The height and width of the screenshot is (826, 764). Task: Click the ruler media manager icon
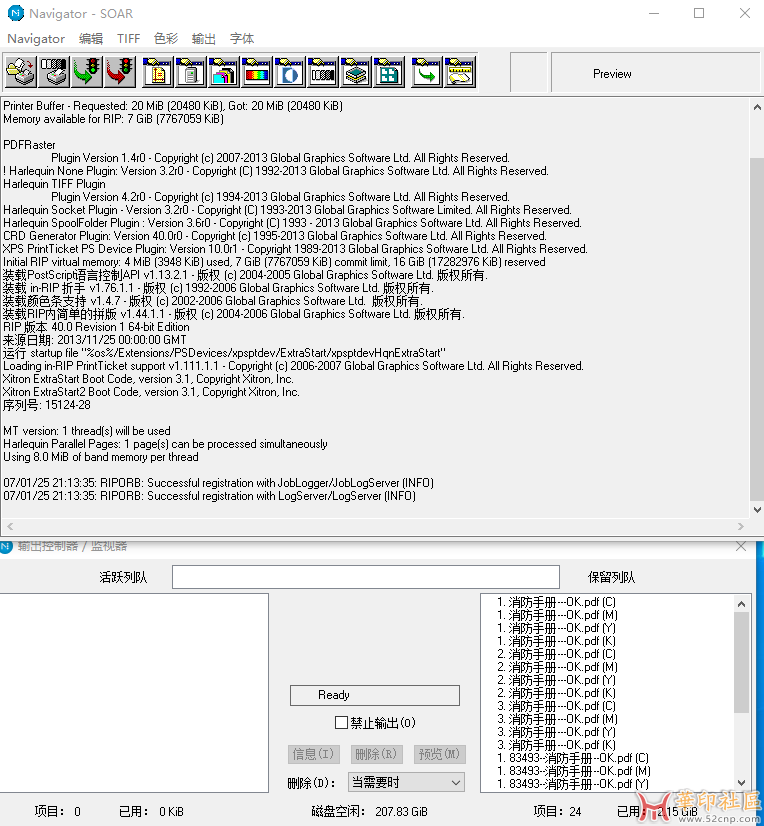(x=459, y=72)
